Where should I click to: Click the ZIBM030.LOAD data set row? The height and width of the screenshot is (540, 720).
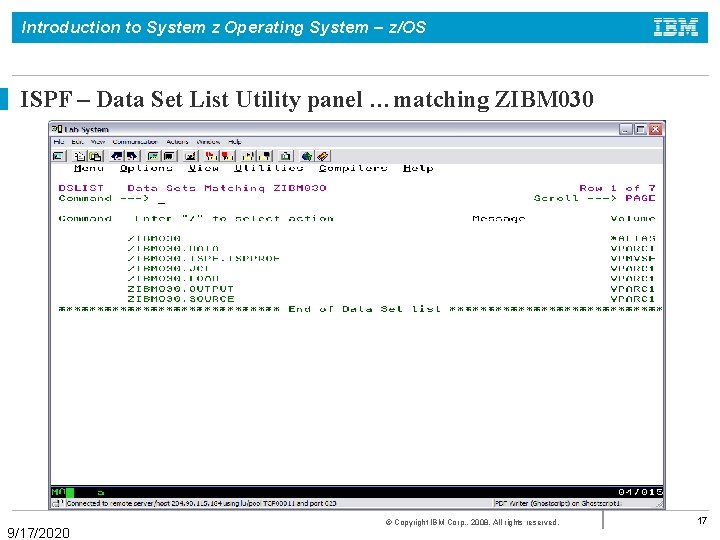pyautogui.click(x=173, y=279)
